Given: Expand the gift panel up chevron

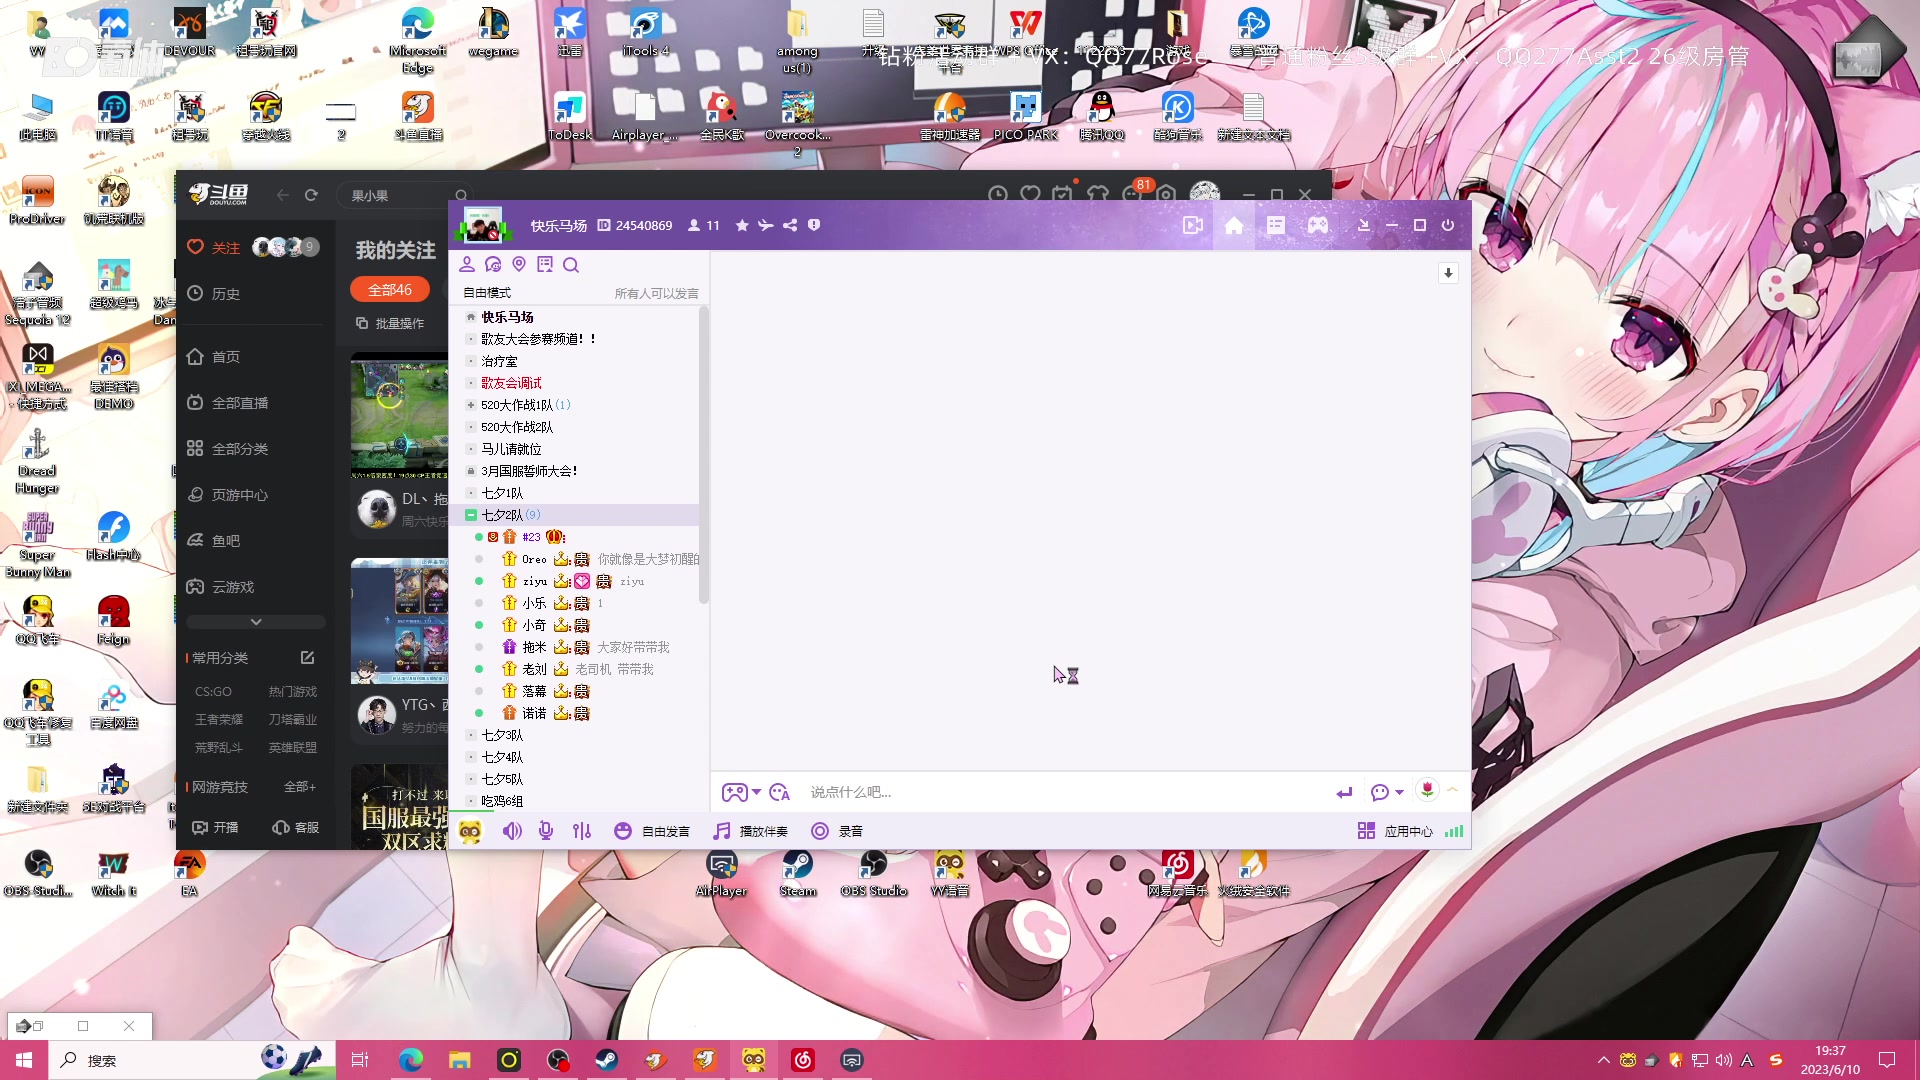Looking at the screenshot, I should coord(1452,790).
